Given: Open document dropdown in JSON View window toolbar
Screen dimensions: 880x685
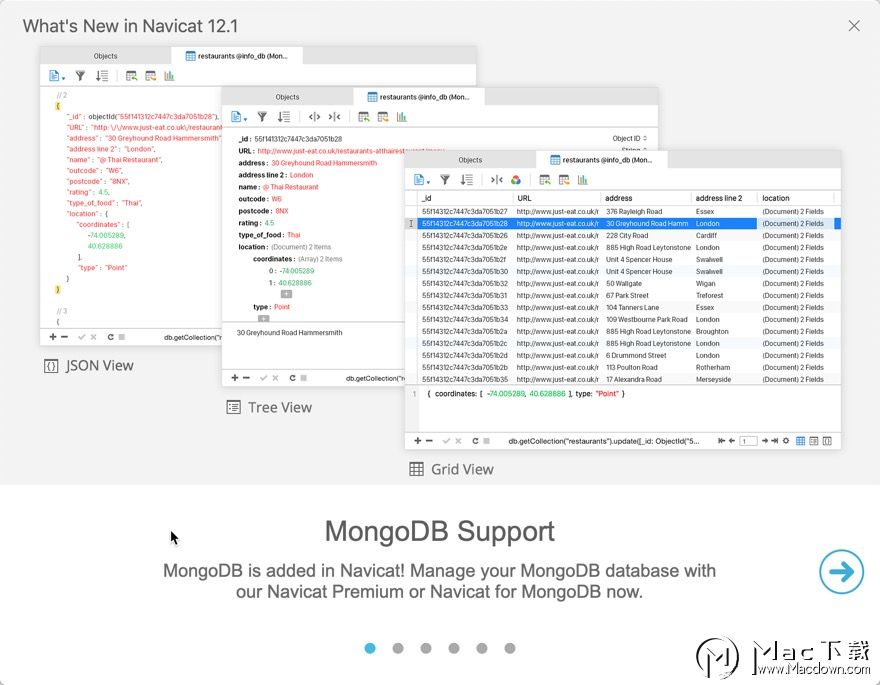Looking at the screenshot, I should [57, 76].
